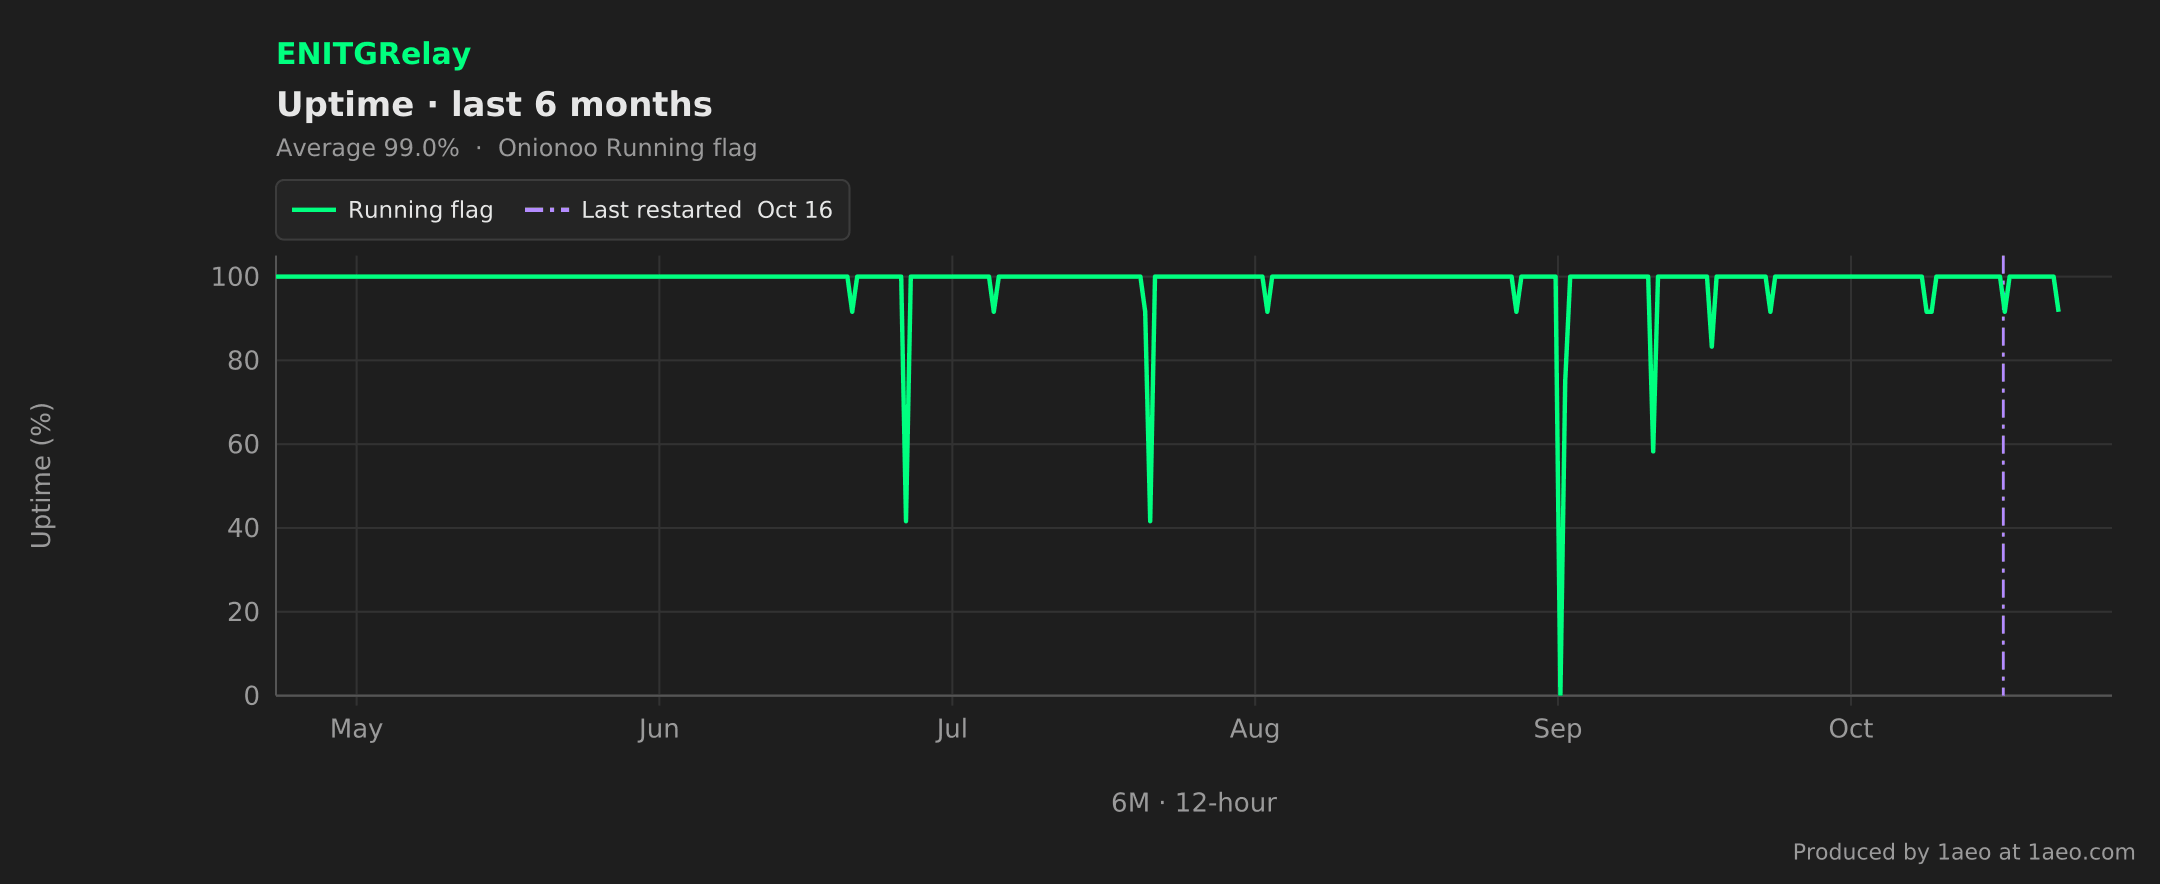Click the green Running flag legend line
The height and width of the screenshot is (884, 2160).
[x=313, y=210]
